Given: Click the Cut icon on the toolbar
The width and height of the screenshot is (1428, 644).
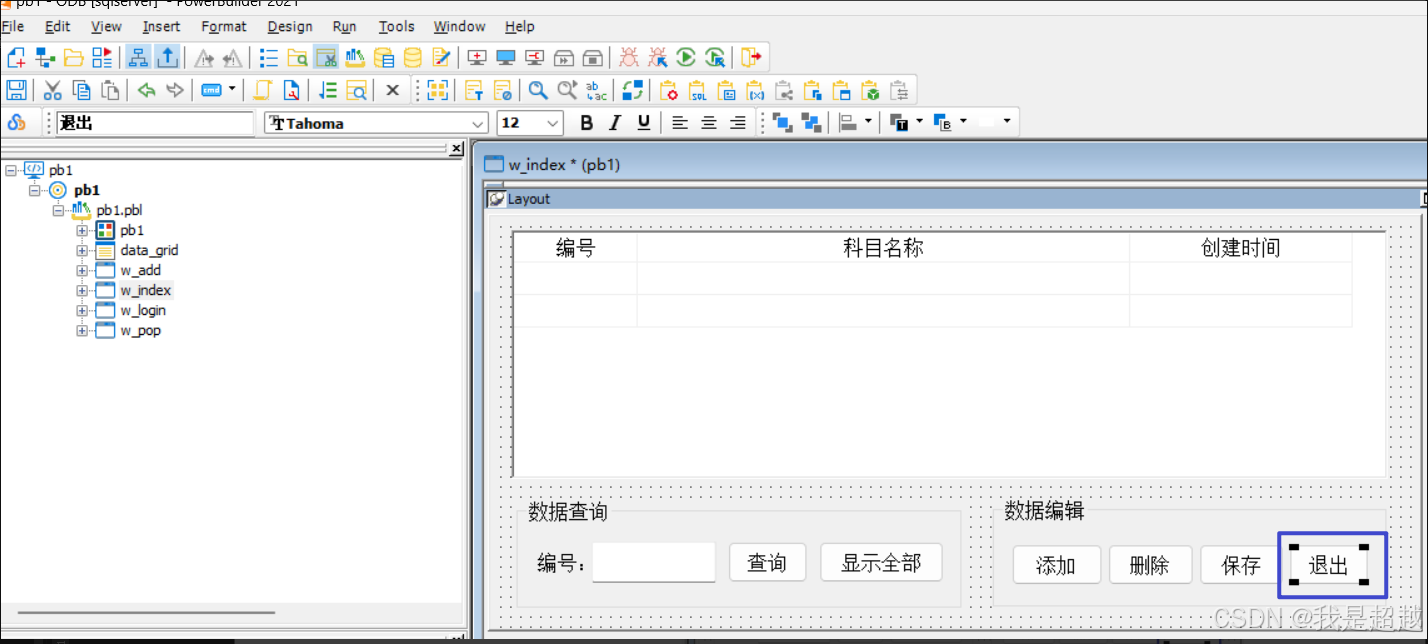Looking at the screenshot, I should click(52, 90).
